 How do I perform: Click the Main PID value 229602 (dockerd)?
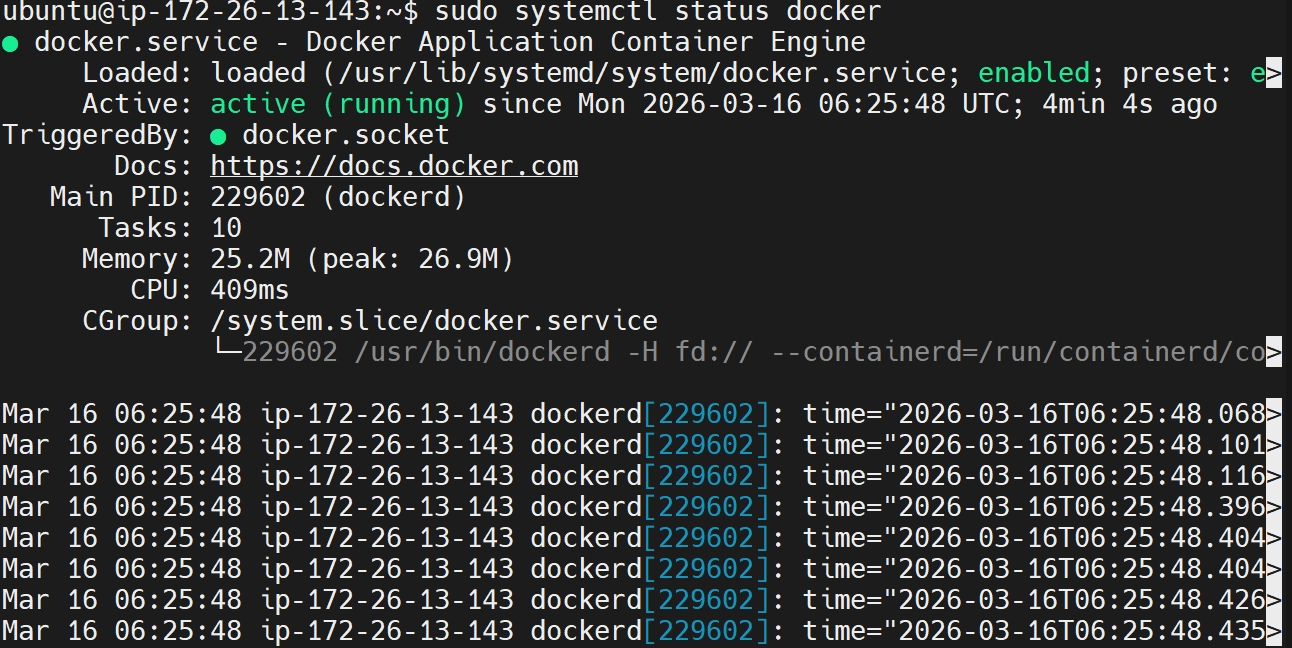click(x=338, y=197)
